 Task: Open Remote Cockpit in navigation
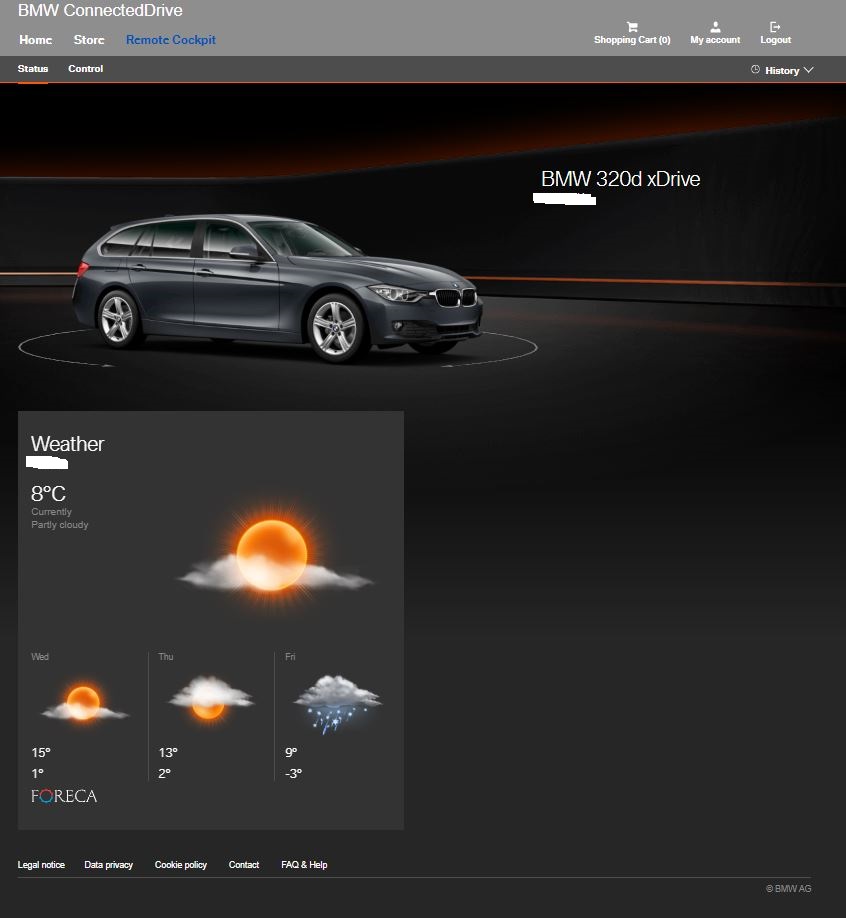click(170, 40)
